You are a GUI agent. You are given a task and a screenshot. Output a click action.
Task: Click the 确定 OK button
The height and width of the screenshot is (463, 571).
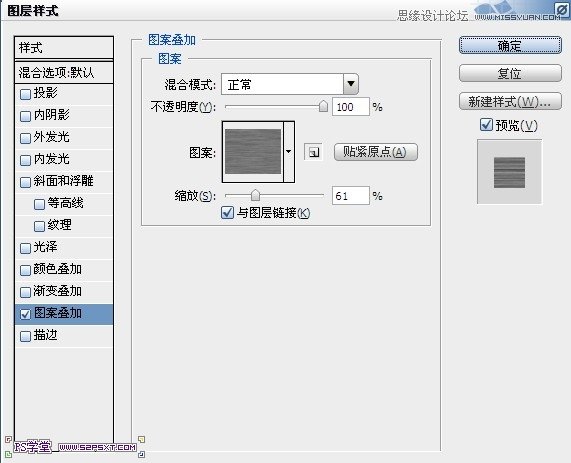click(x=510, y=46)
